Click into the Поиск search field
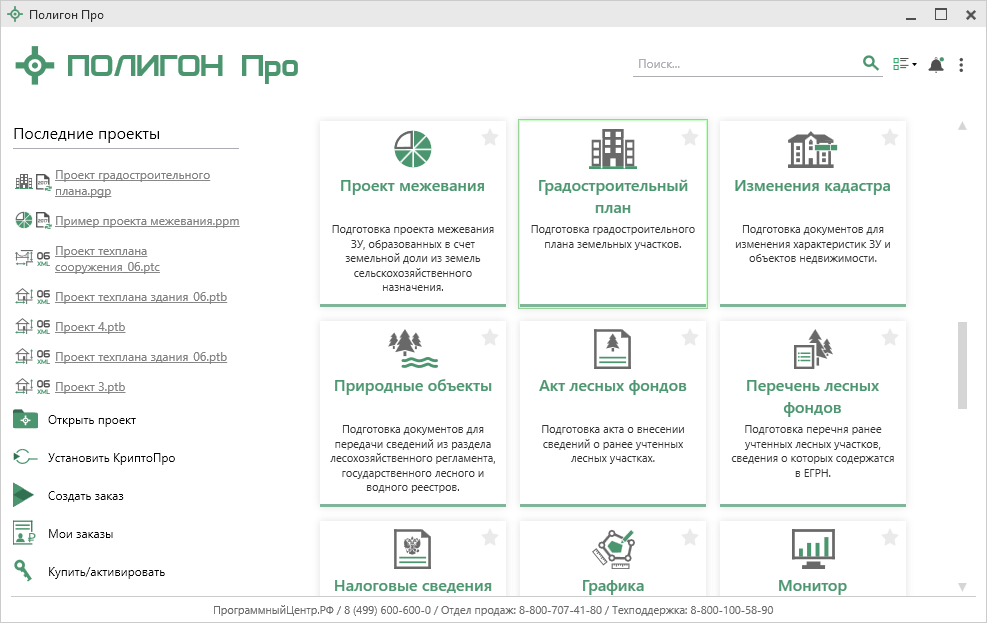Image resolution: width=987 pixels, height=623 pixels. pyautogui.click(x=745, y=64)
